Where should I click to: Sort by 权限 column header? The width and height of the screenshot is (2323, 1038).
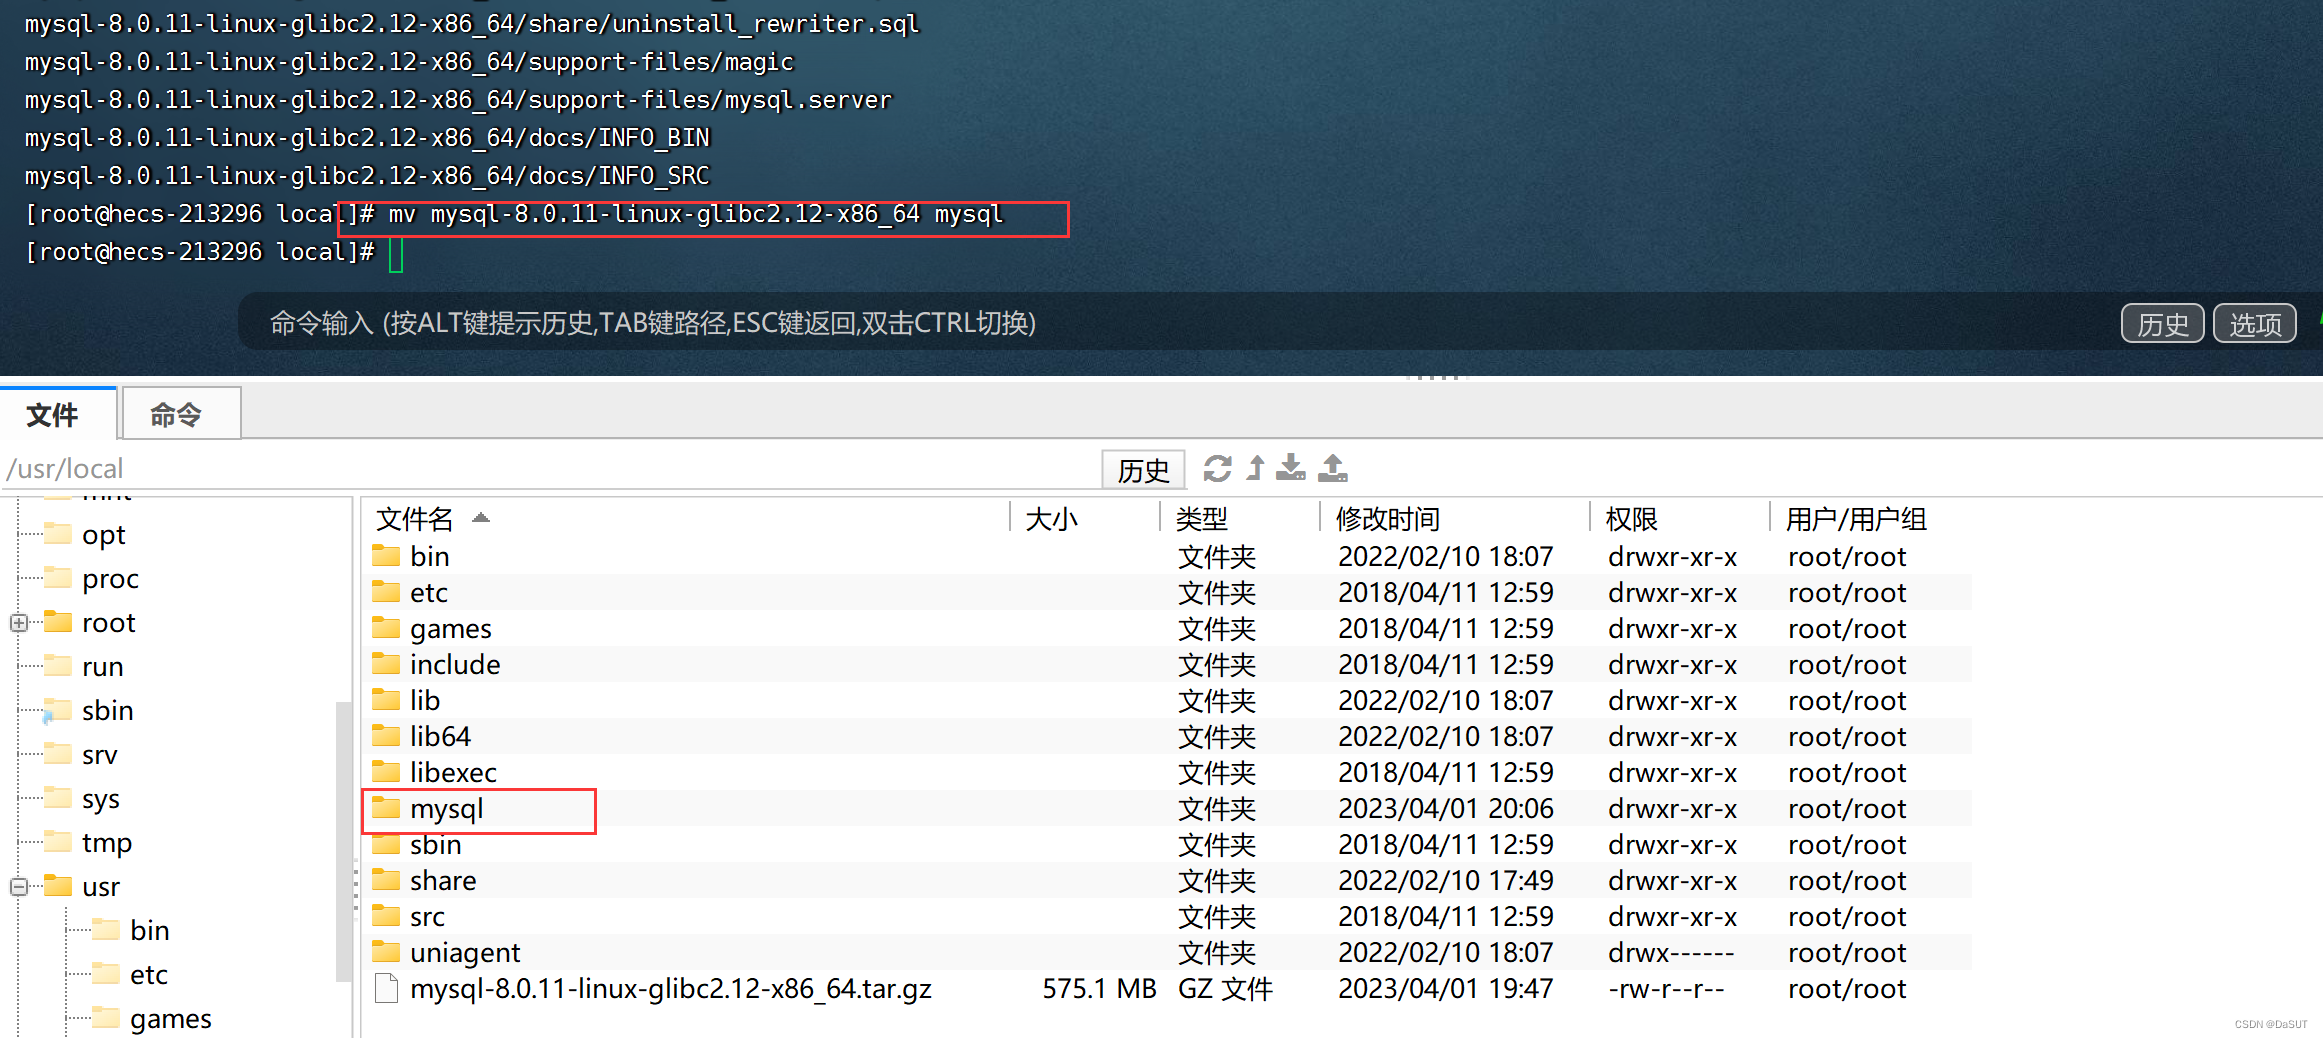click(x=1680, y=518)
